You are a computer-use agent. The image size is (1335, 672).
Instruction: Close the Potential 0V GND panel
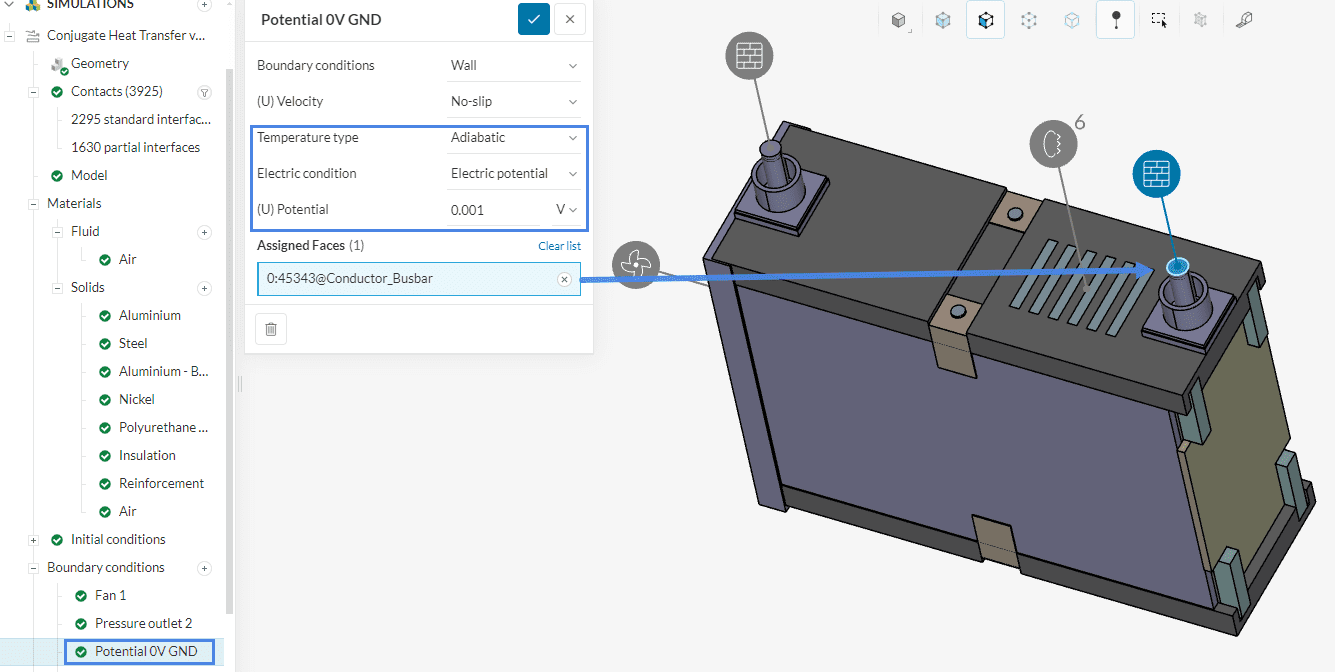click(x=570, y=19)
